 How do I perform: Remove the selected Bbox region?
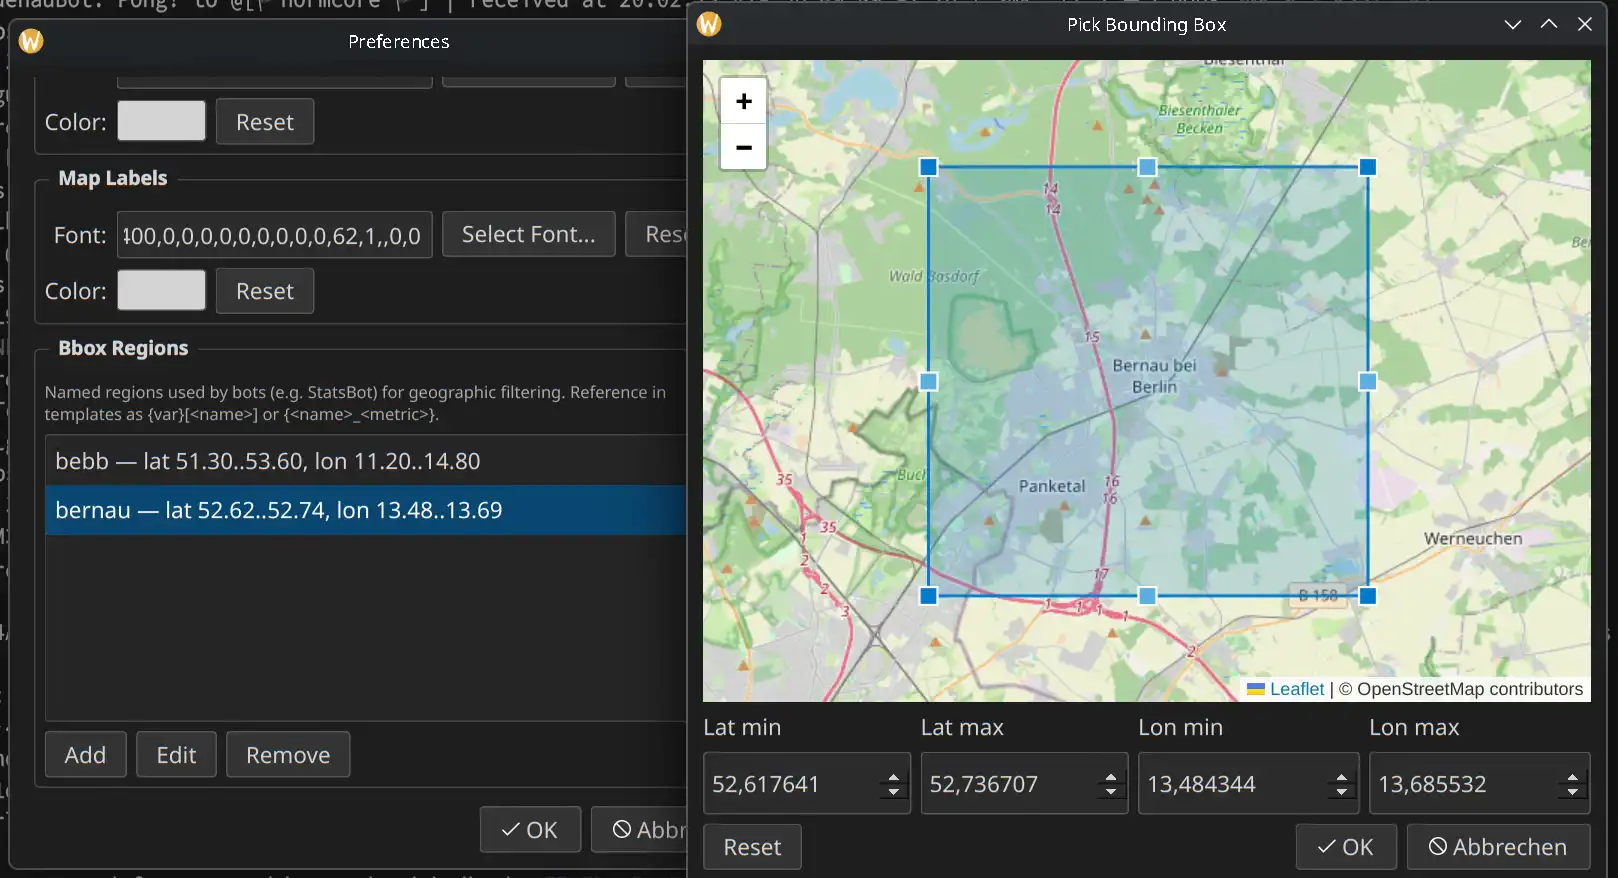(287, 755)
